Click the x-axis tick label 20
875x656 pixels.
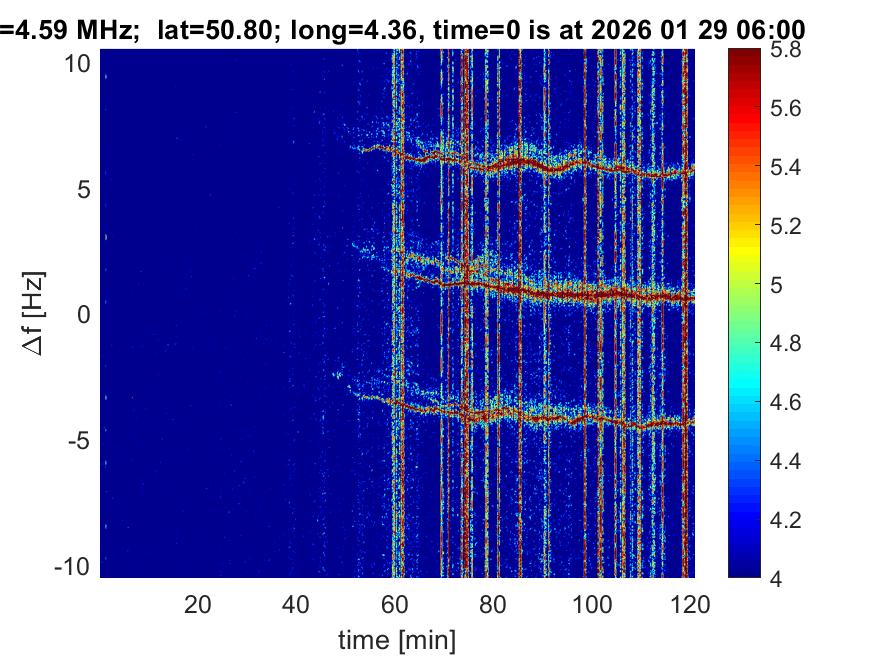click(x=198, y=604)
